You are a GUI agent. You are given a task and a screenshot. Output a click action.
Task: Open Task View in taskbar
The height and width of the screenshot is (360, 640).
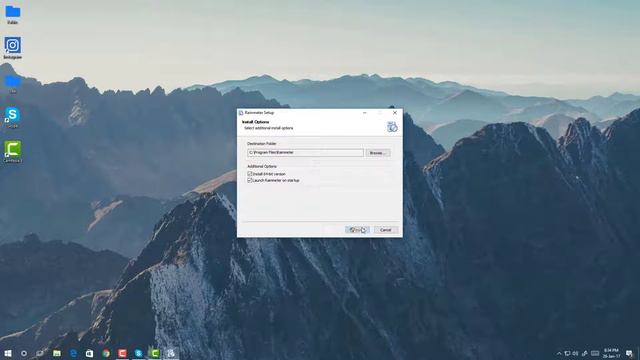pos(40,353)
